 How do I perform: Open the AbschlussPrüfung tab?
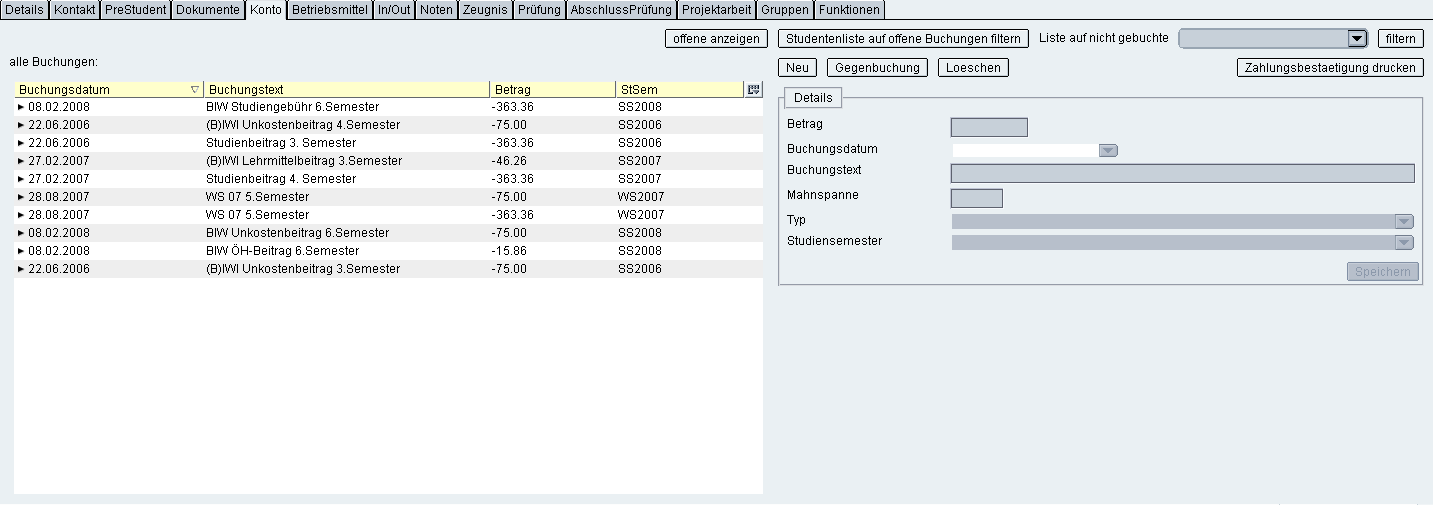[621, 10]
